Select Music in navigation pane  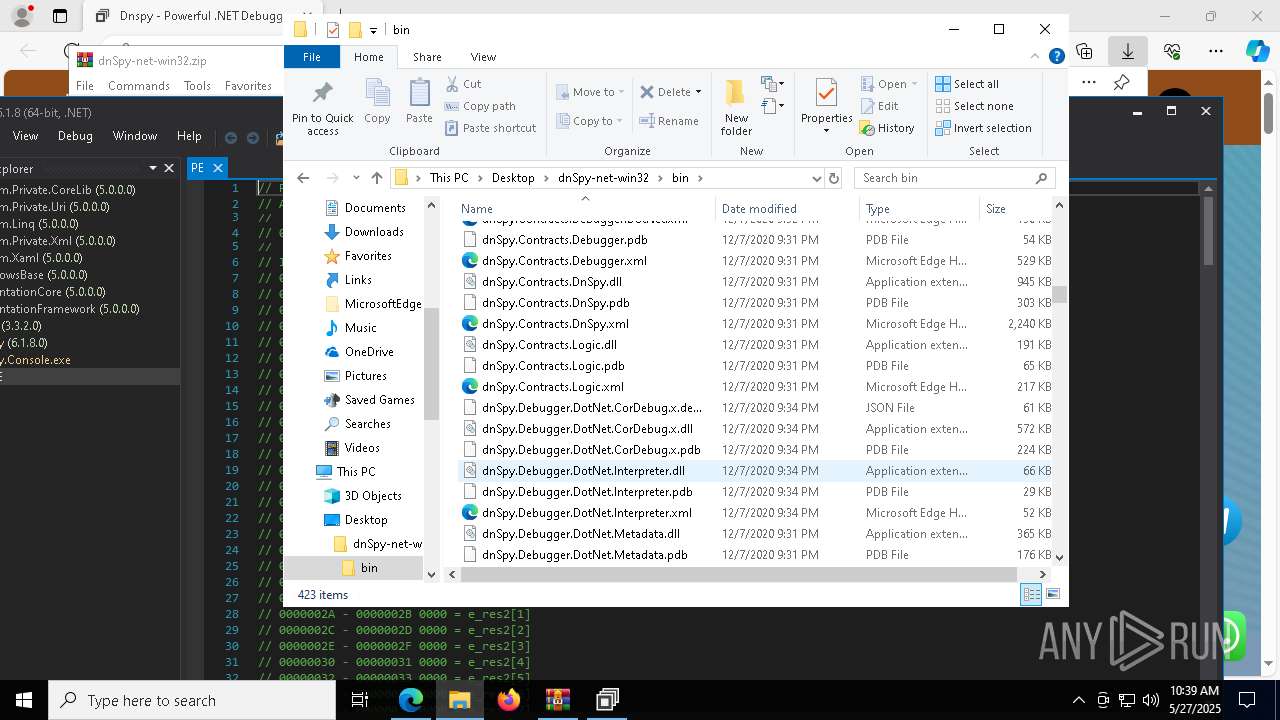[x=360, y=328]
